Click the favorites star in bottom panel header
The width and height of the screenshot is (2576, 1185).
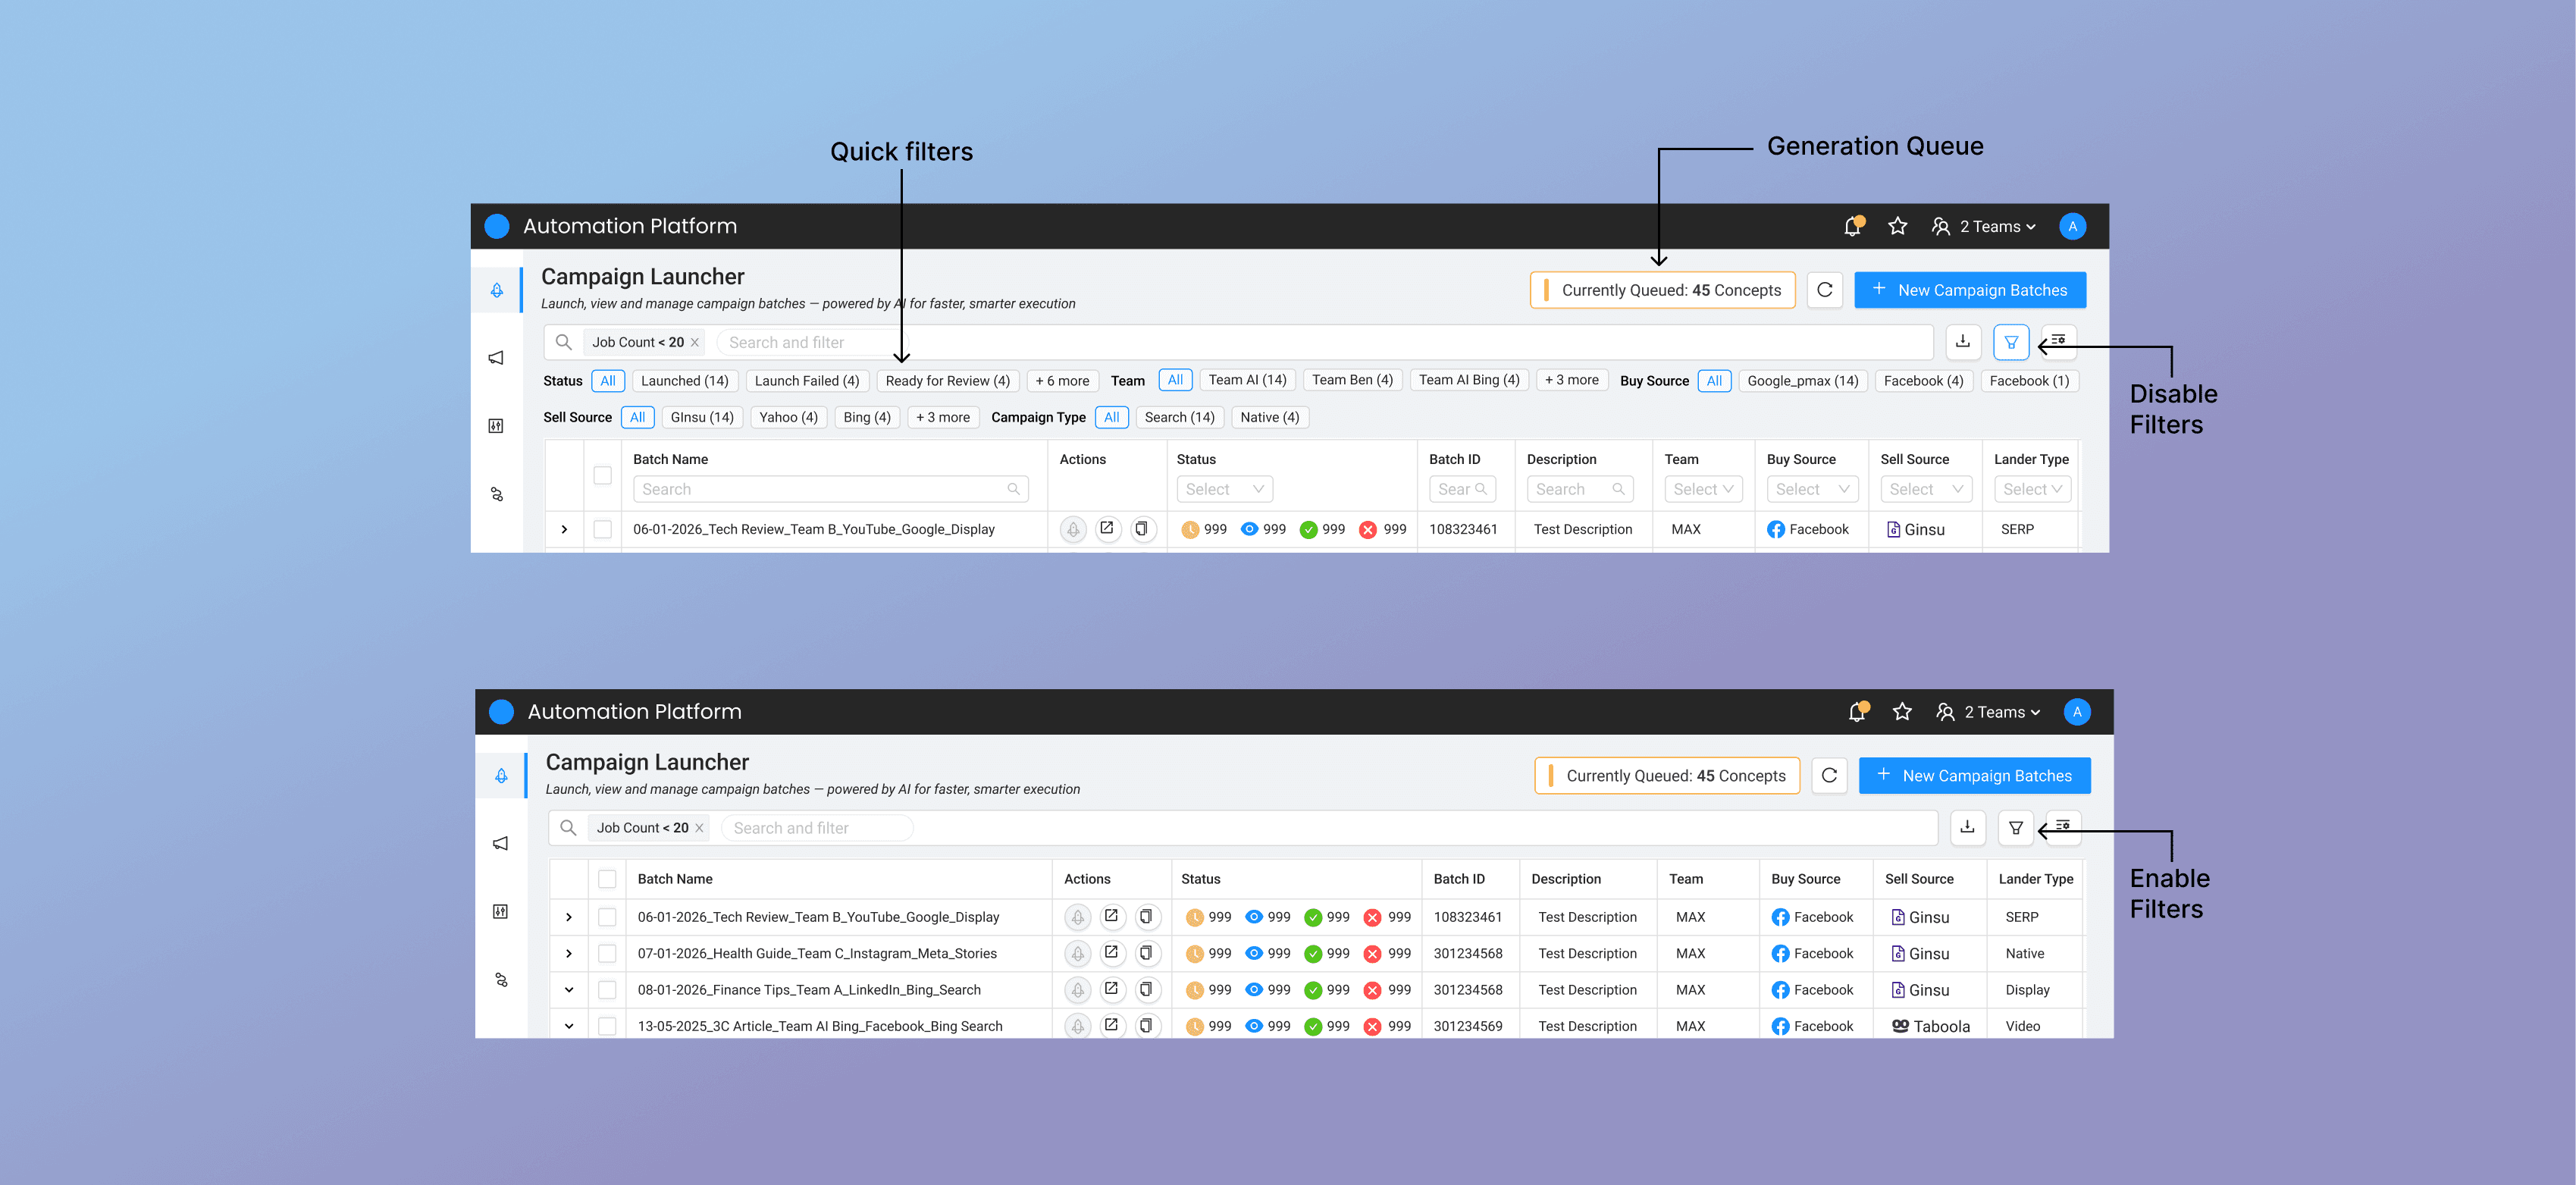[1902, 712]
